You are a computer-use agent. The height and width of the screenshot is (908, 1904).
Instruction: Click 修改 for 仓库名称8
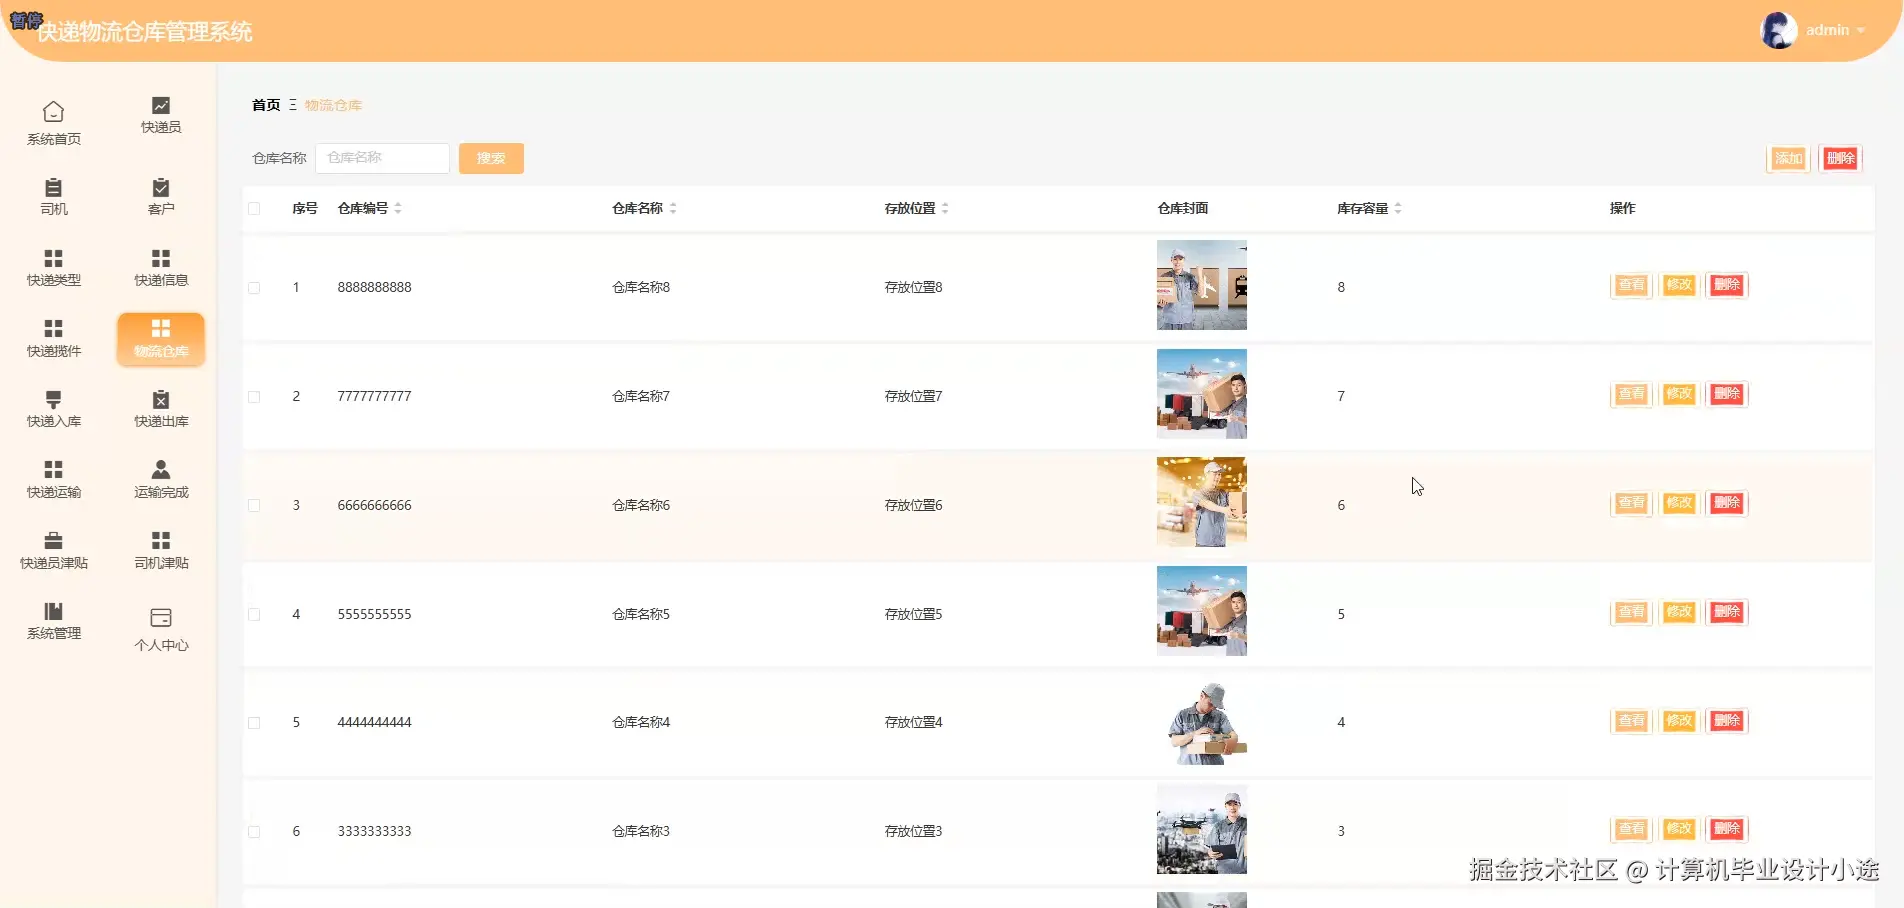(1679, 285)
